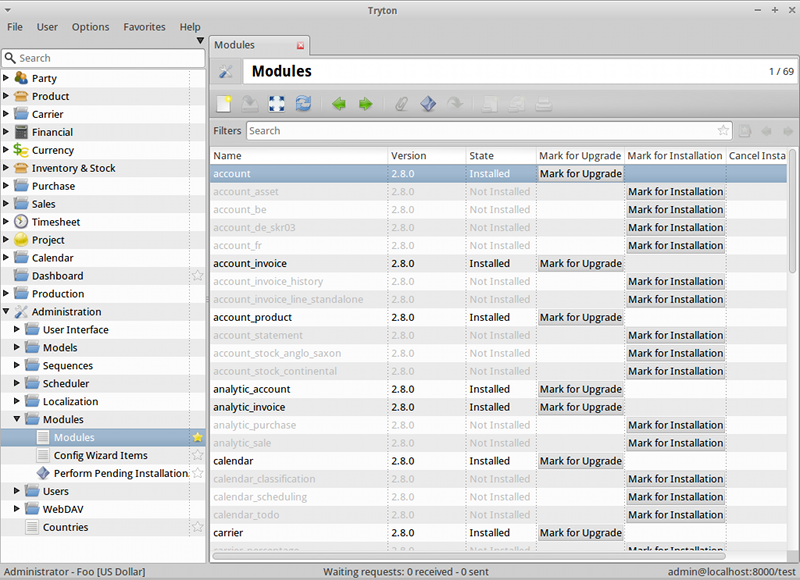This screenshot has width=800, height=580.
Task: Click the Switch view toolbar icon
Action: [x=277, y=103]
